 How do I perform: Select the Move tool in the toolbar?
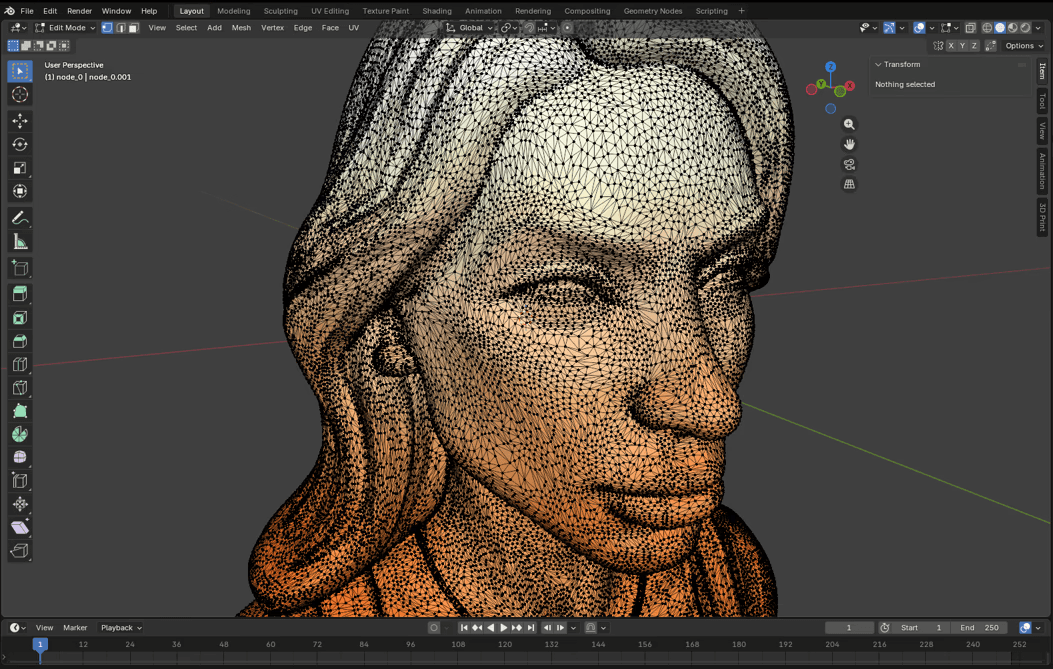(x=20, y=121)
